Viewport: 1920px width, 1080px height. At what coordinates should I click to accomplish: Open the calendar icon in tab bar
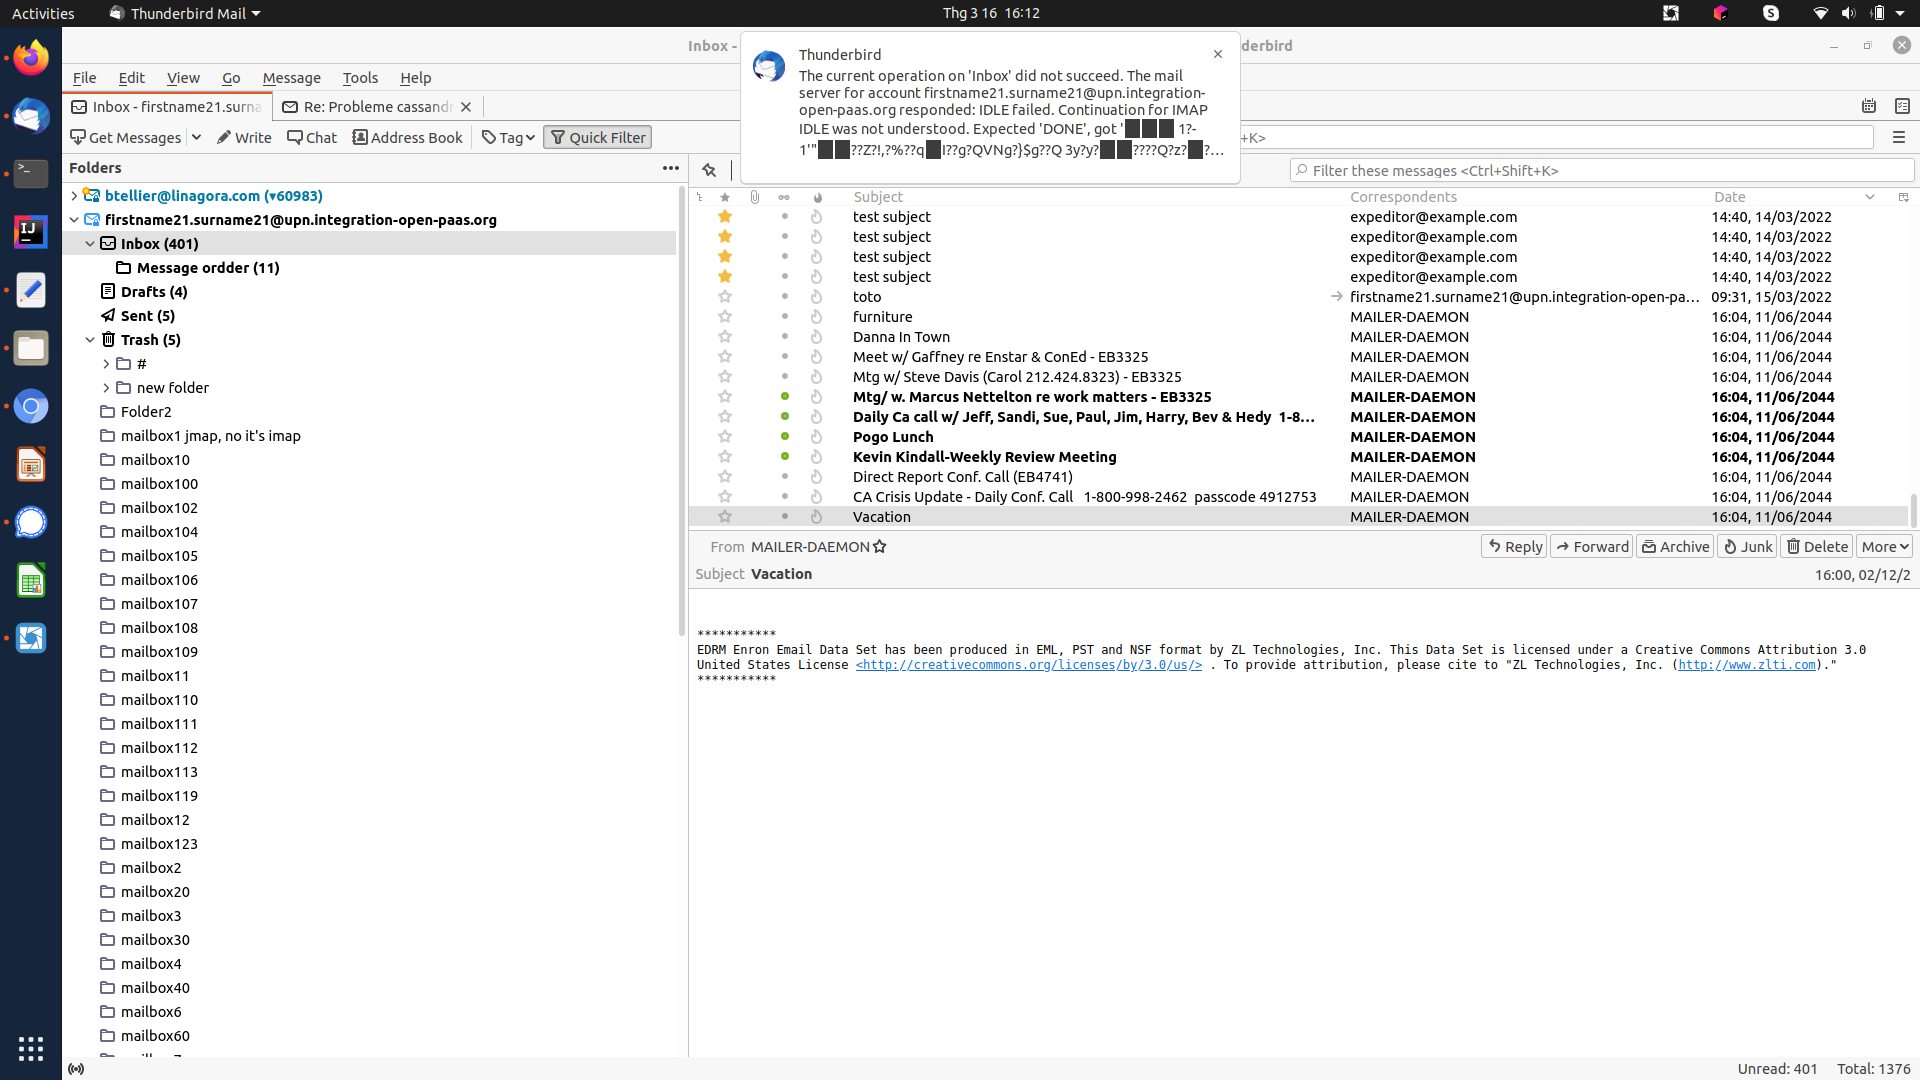[x=1868, y=106]
